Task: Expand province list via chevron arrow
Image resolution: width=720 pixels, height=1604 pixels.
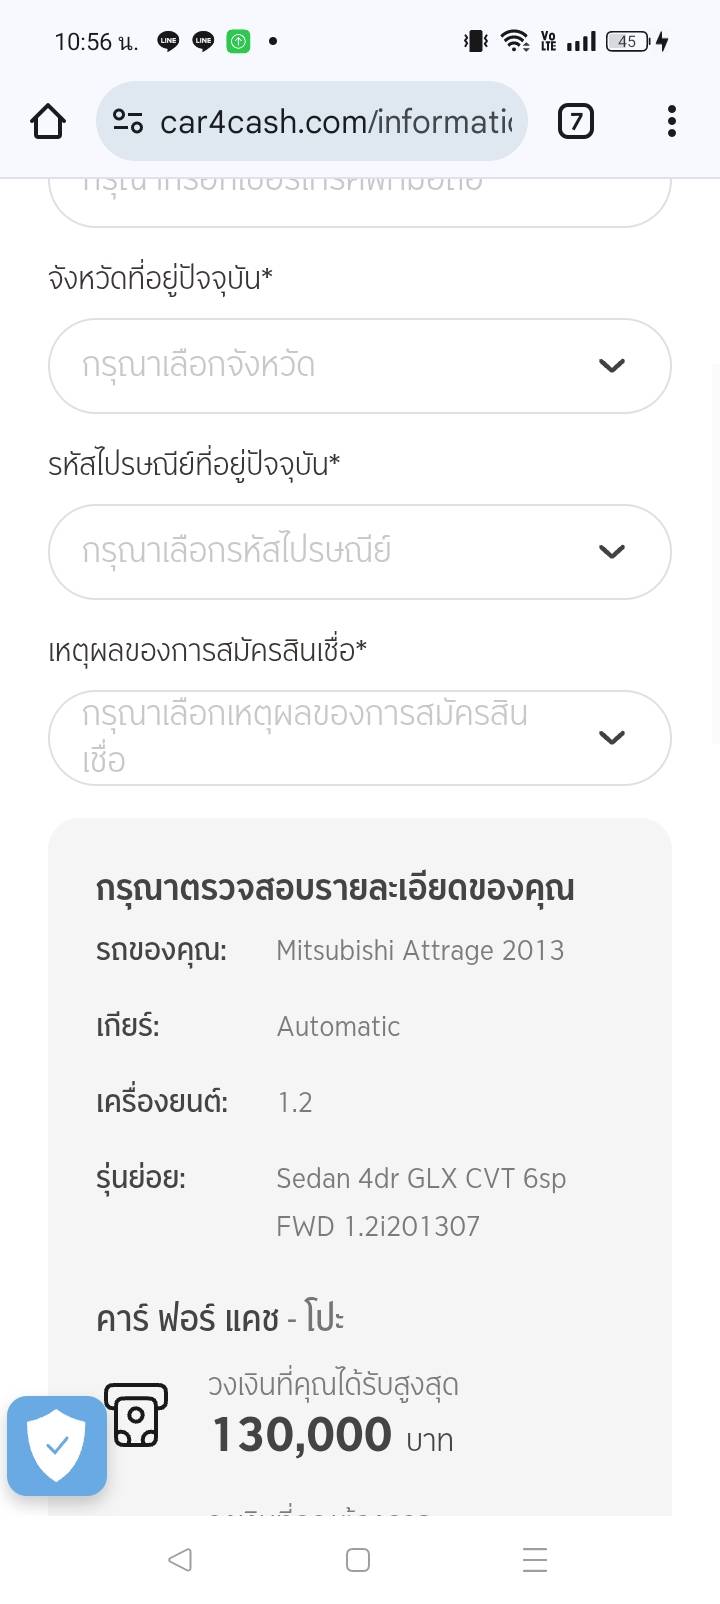Action: pyautogui.click(x=611, y=366)
